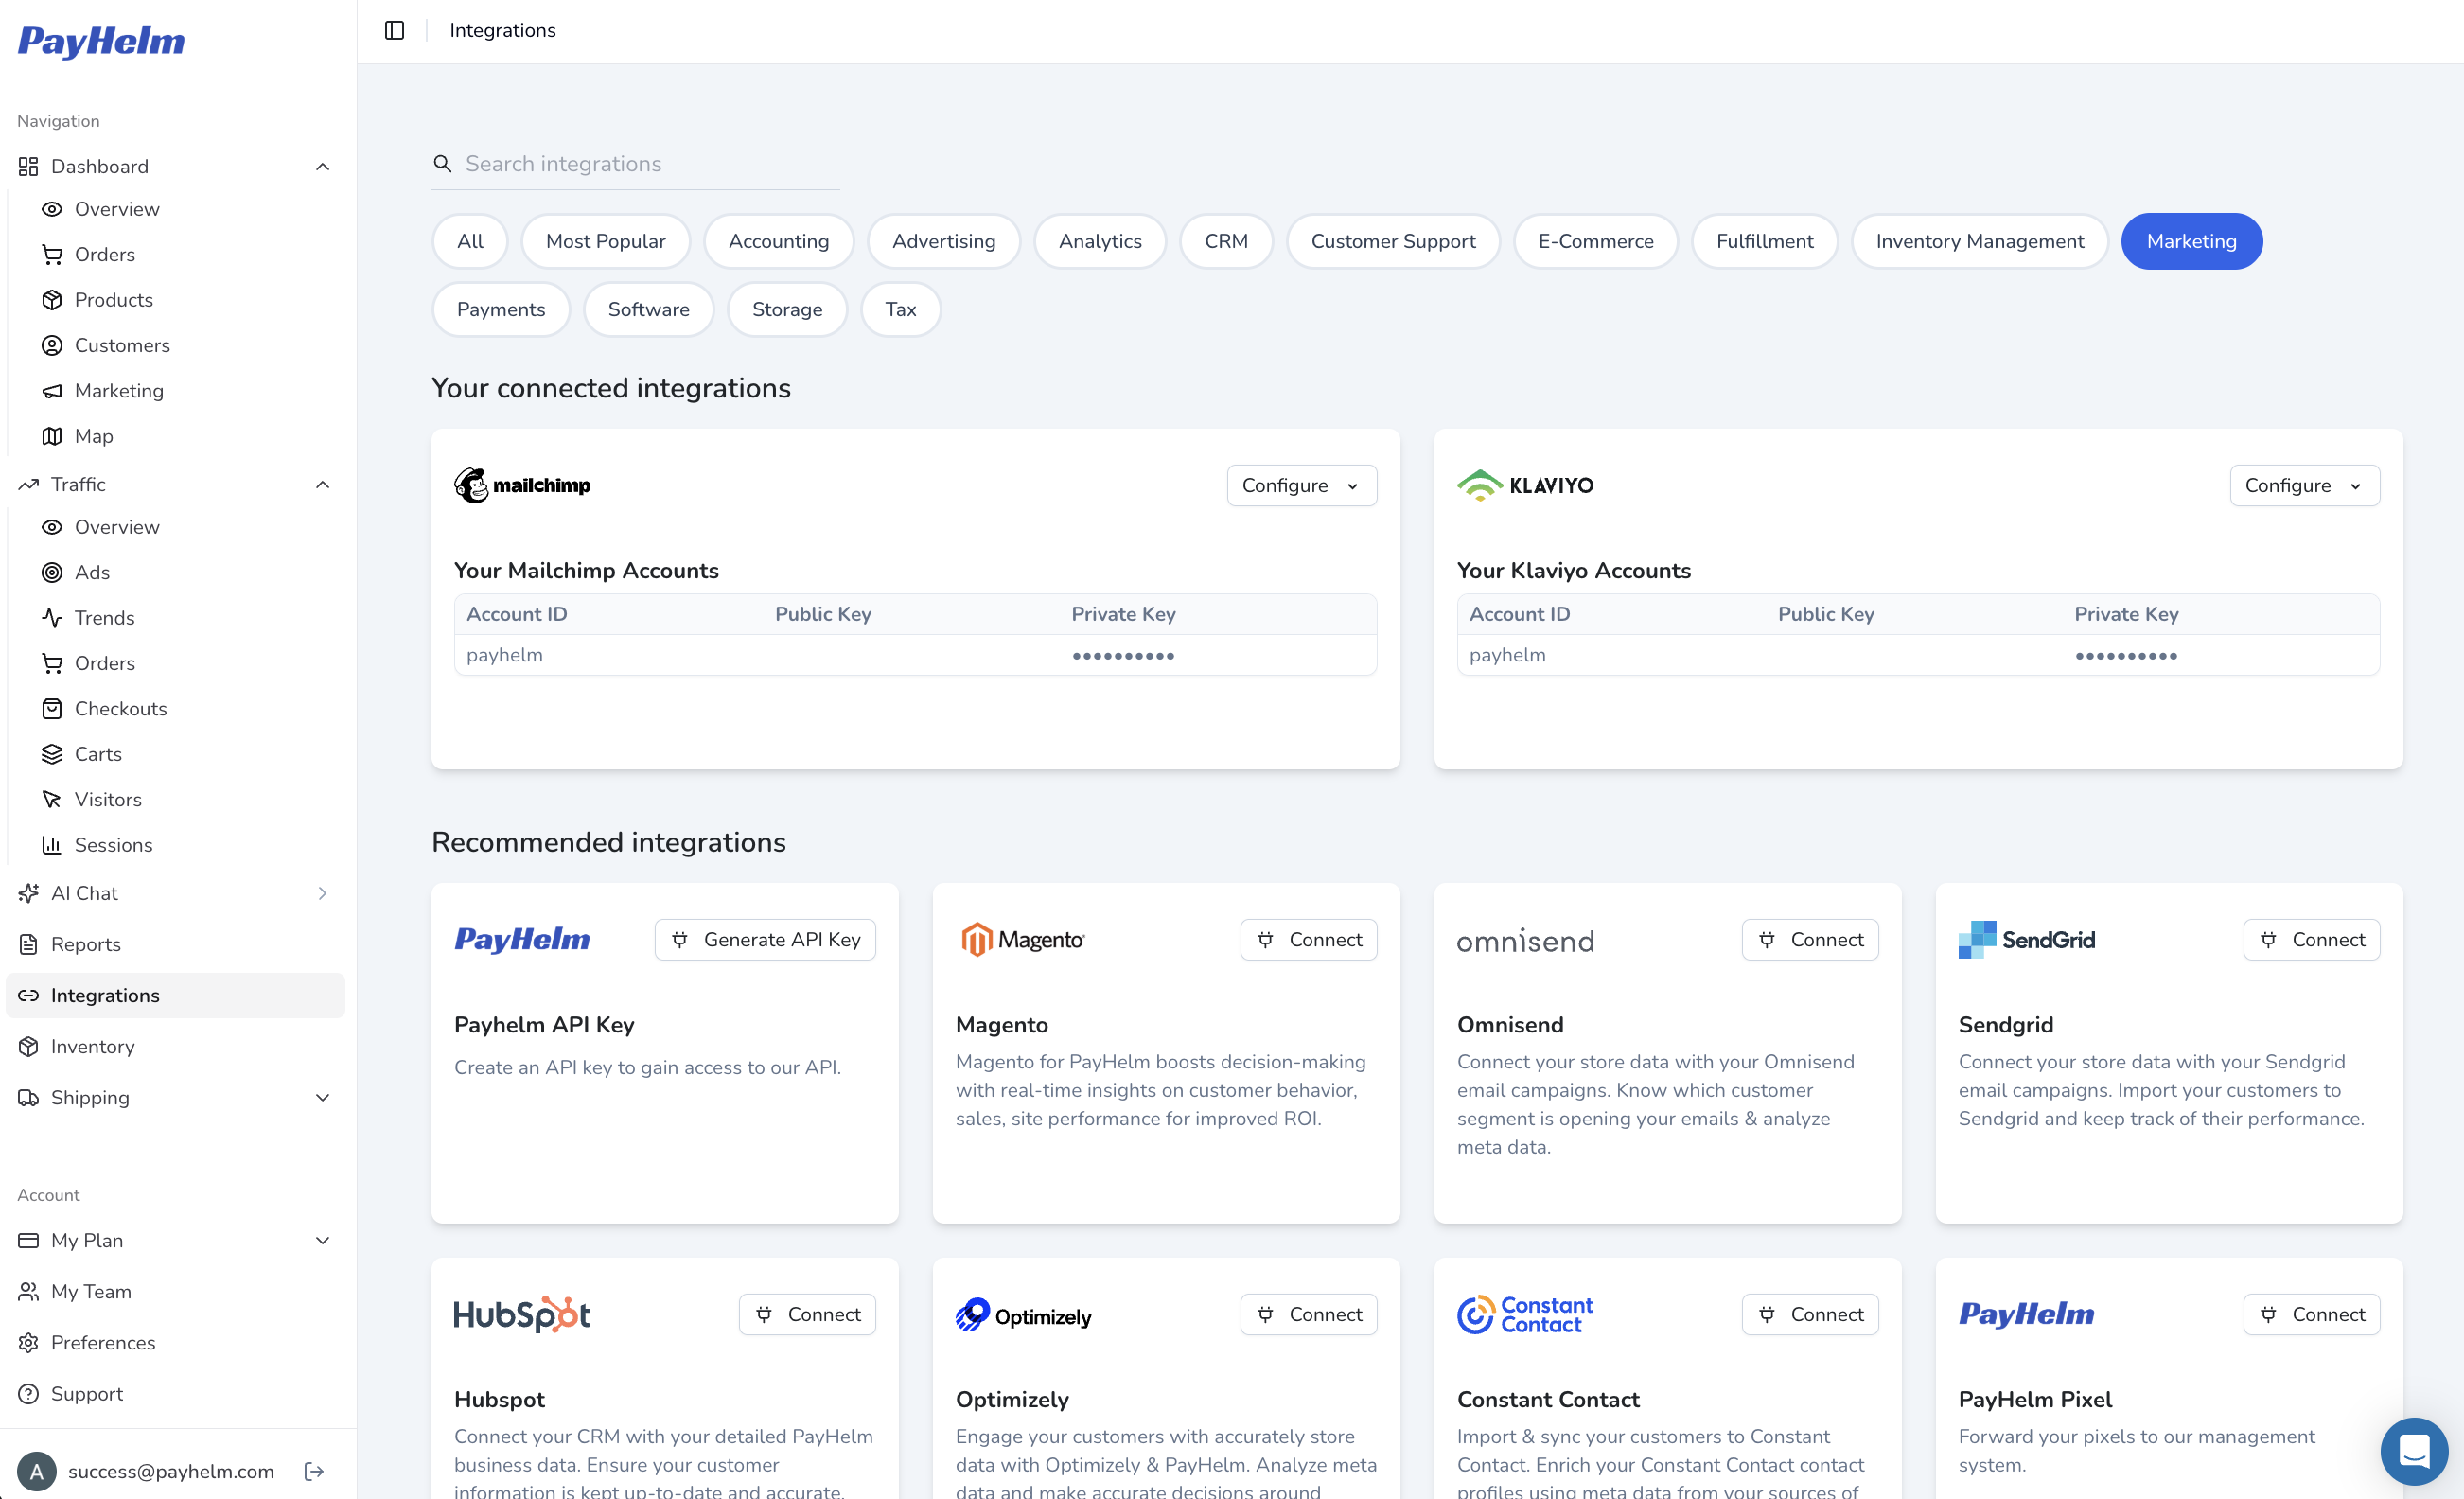Connect the Optimizely integration
This screenshot has width=2464, height=1499.
(1309, 1314)
